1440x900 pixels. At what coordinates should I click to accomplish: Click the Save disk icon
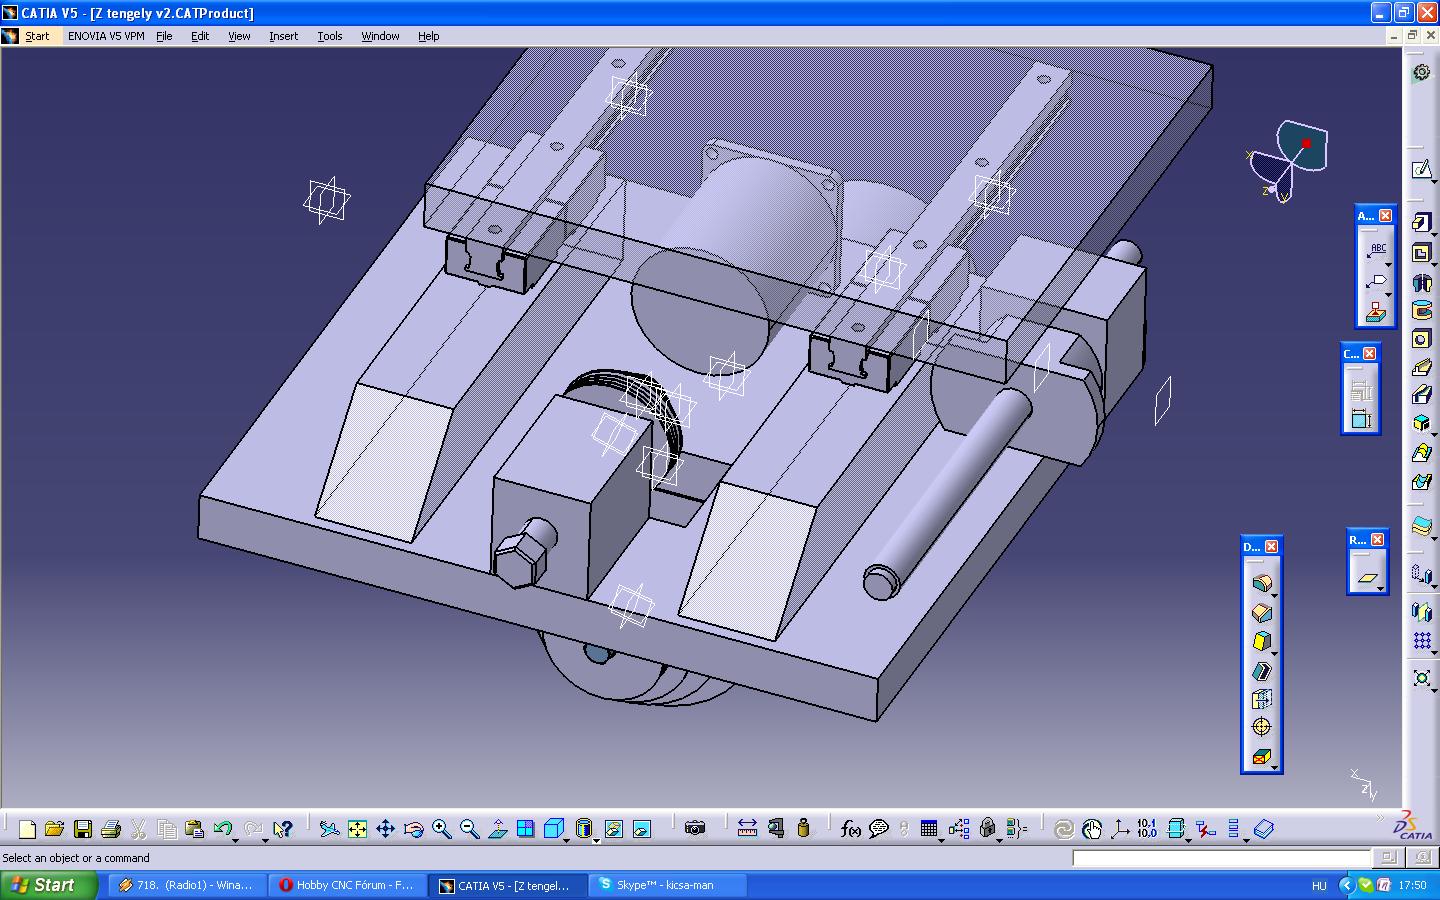[83, 829]
